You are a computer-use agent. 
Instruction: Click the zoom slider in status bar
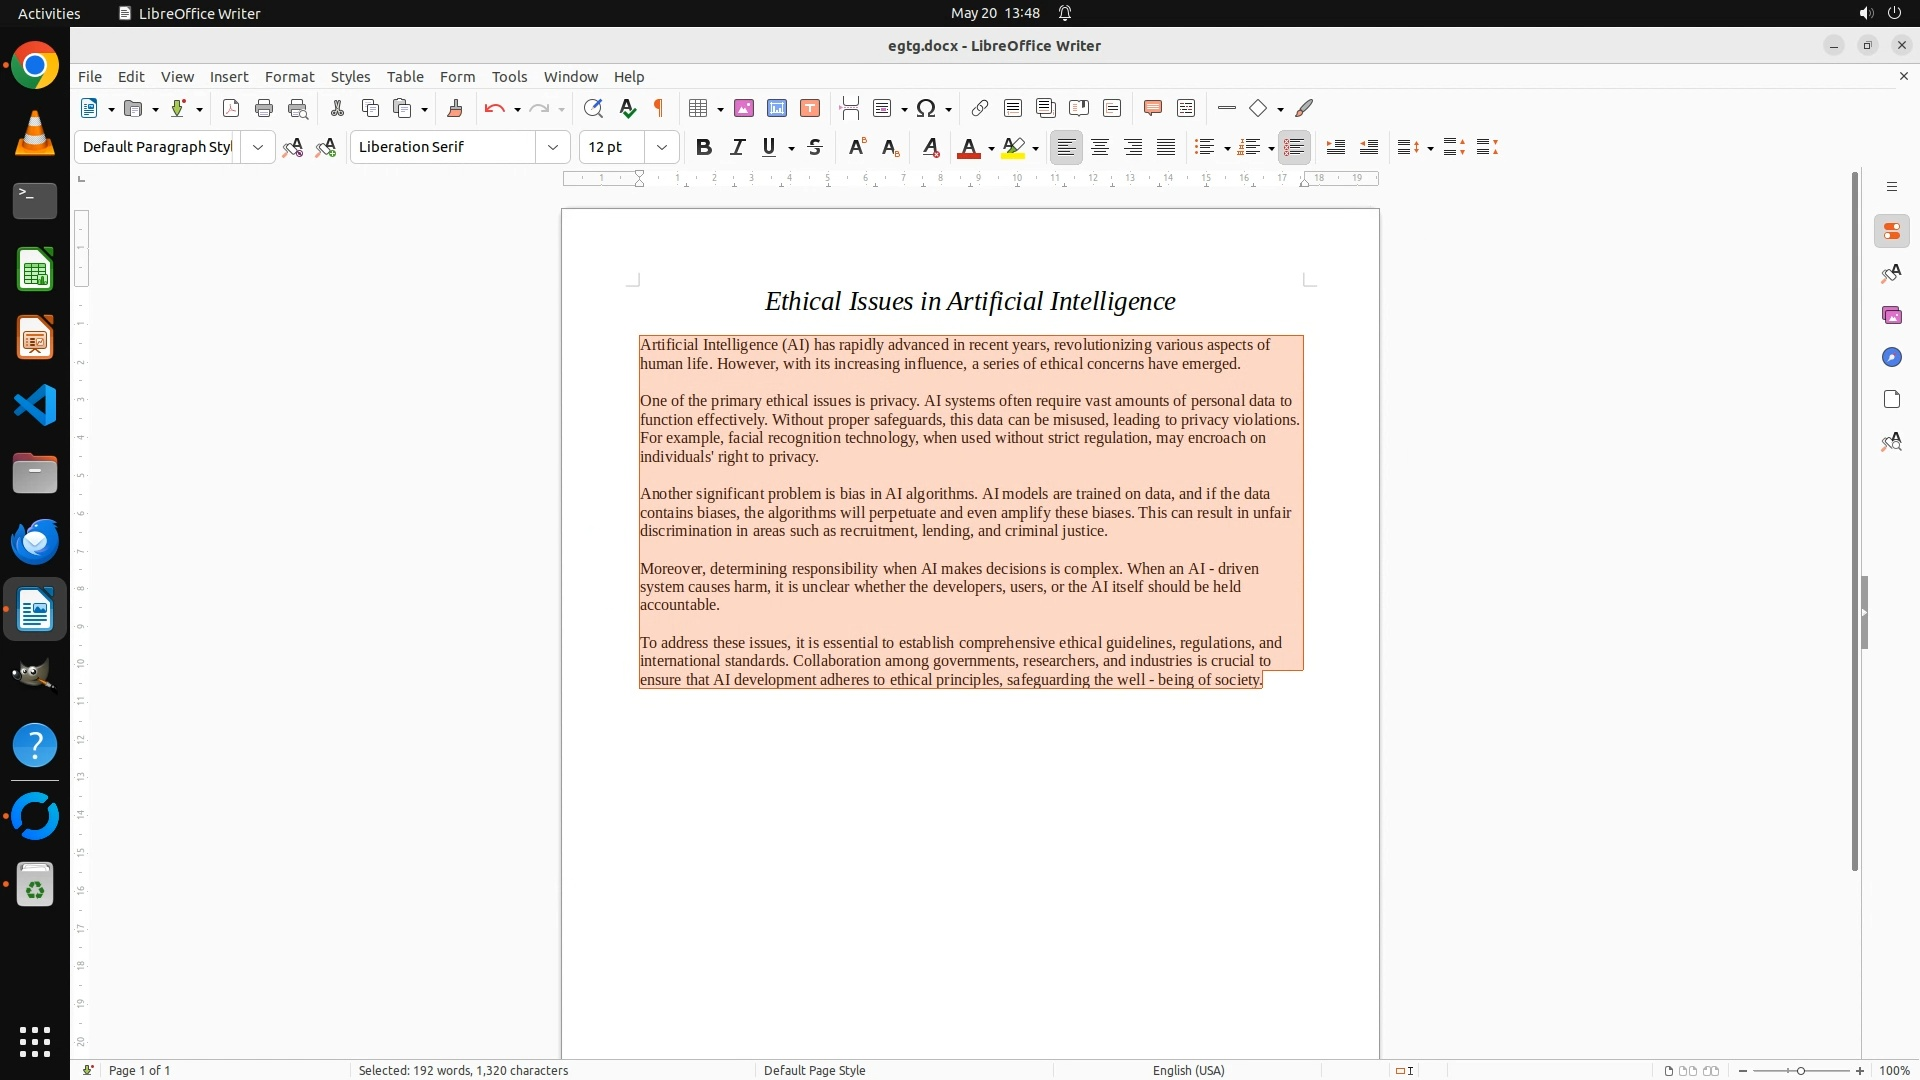click(x=1800, y=1070)
